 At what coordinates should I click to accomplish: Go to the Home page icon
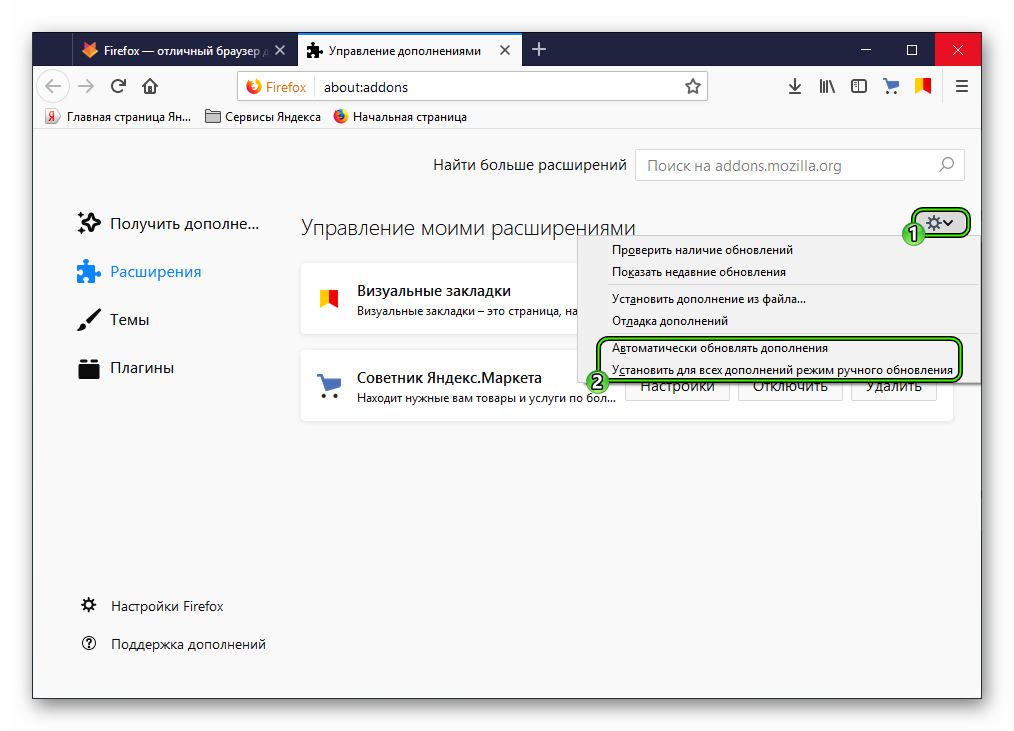click(x=150, y=86)
